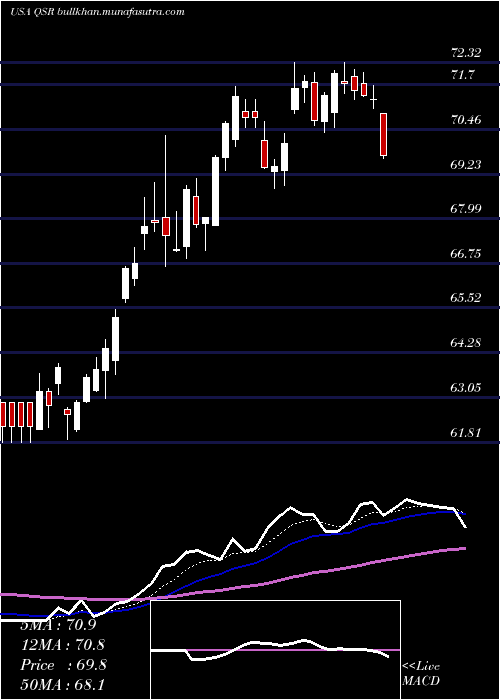Click the 66.75 price axis label

pyautogui.click(x=466, y=254)
